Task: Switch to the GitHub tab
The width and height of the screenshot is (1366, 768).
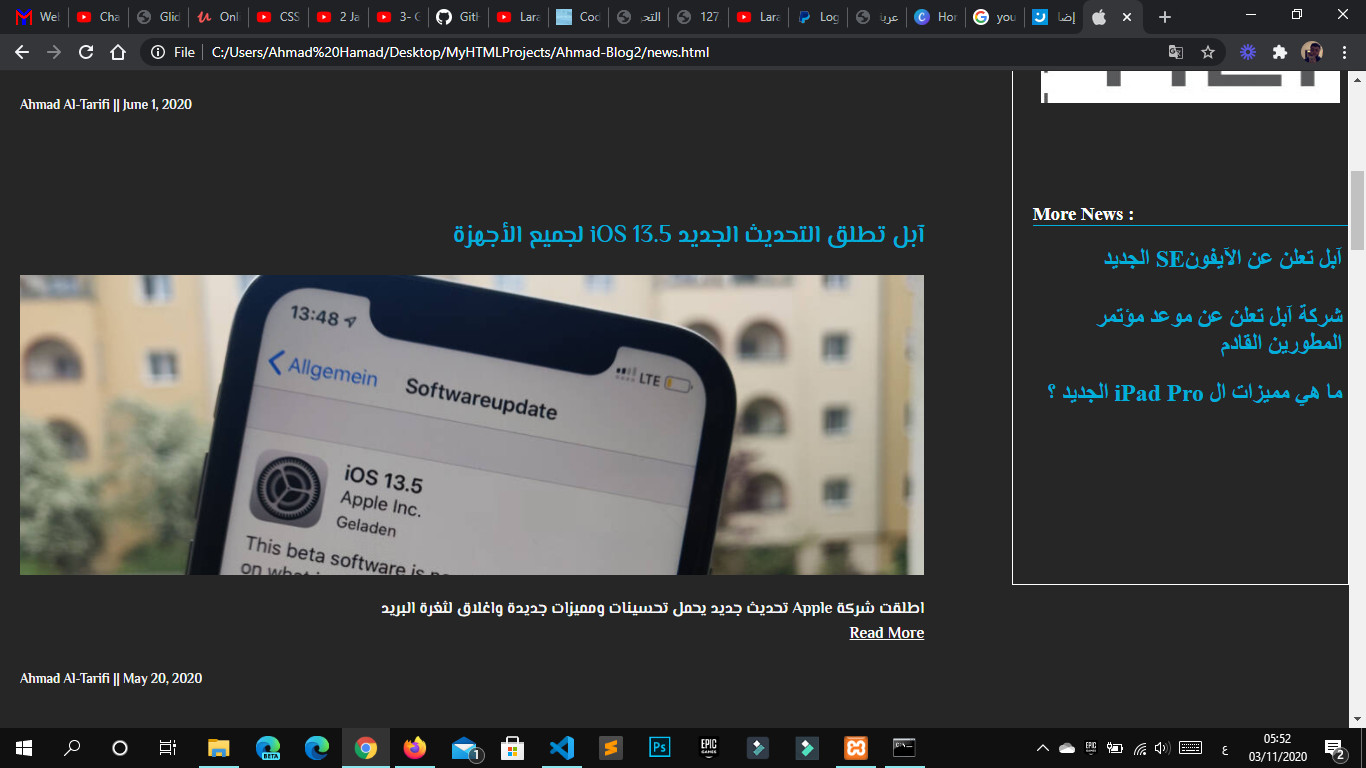Action: click(458, 17)
